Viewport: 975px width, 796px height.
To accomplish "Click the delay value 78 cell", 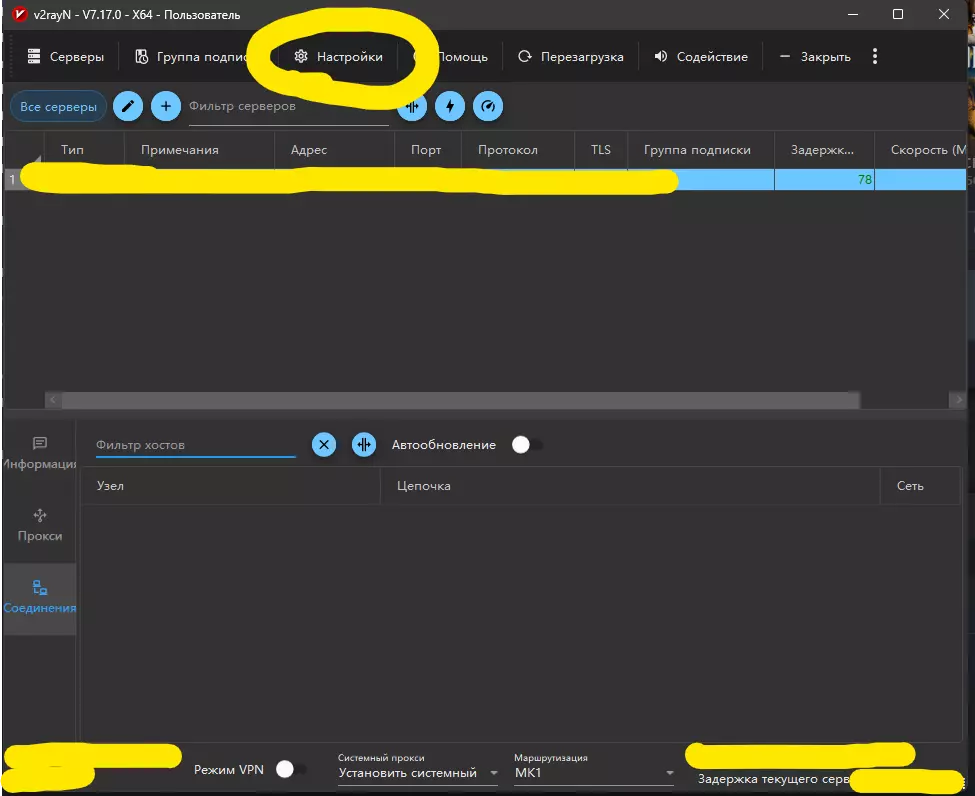I will click(825, 180).
